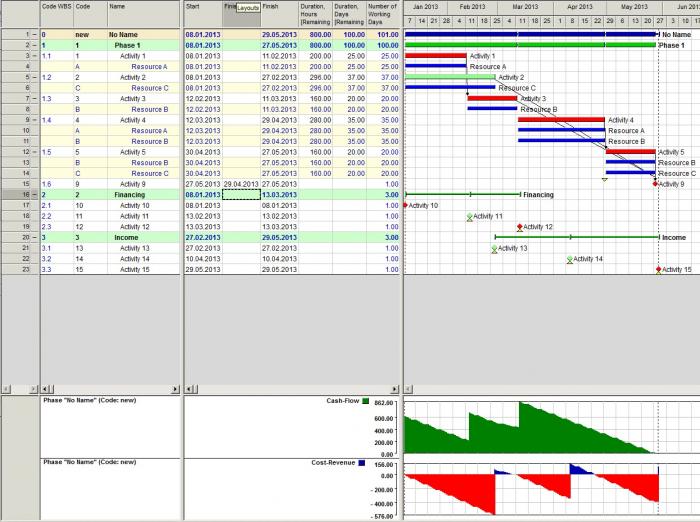Click the red Activity 1 Gantt bar
This screenshot has width=700, height=522.
pyautogui.click(x=436, y=56)
